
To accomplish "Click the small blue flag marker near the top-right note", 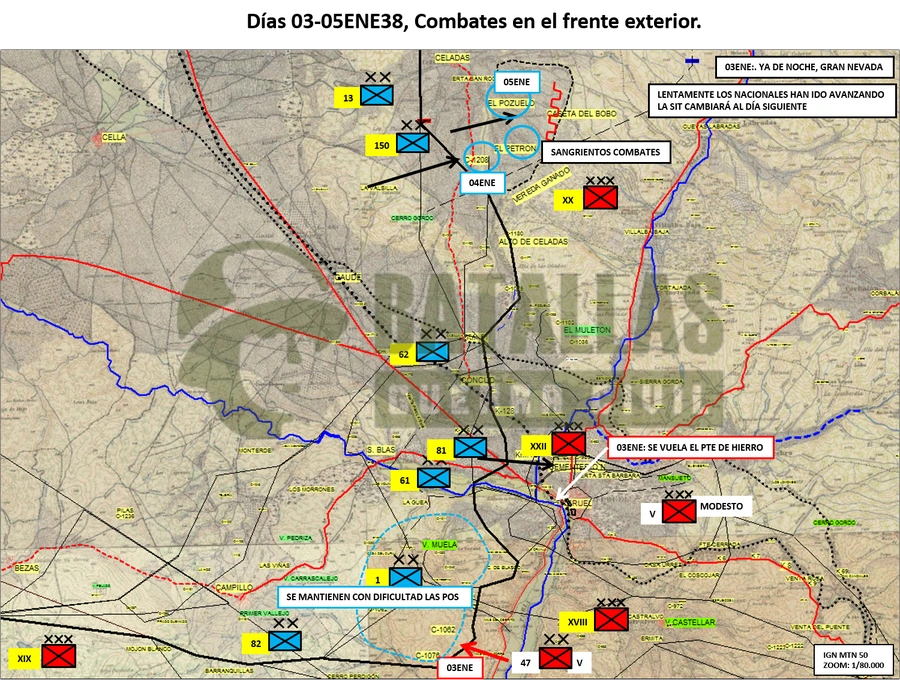I will 693,61.
